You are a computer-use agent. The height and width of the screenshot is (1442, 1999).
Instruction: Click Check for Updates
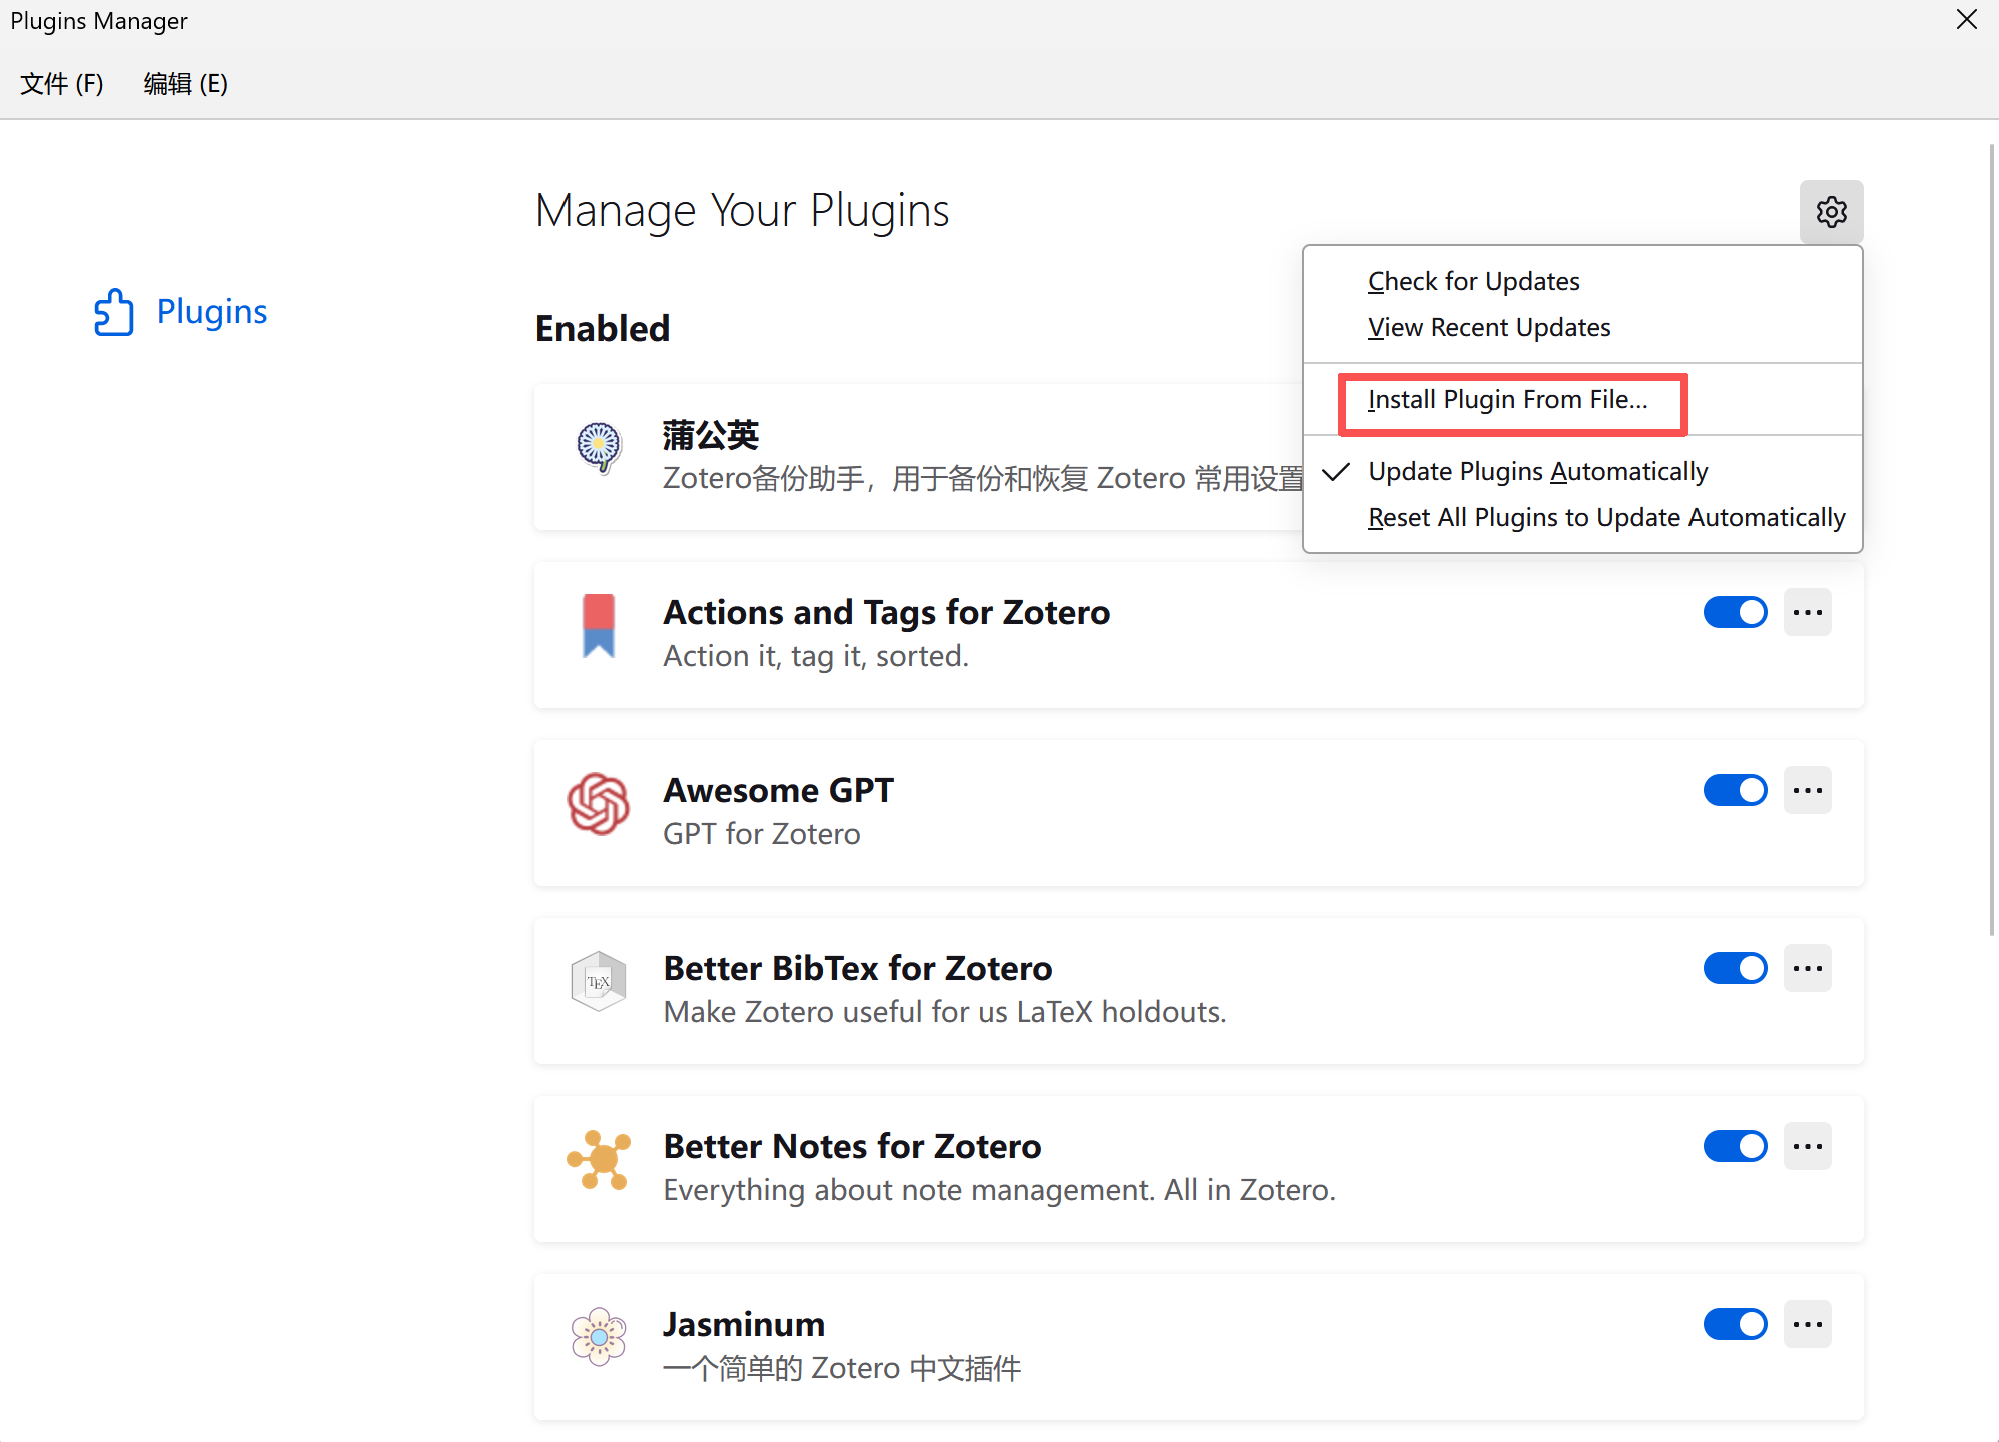tap(1473, 281)
